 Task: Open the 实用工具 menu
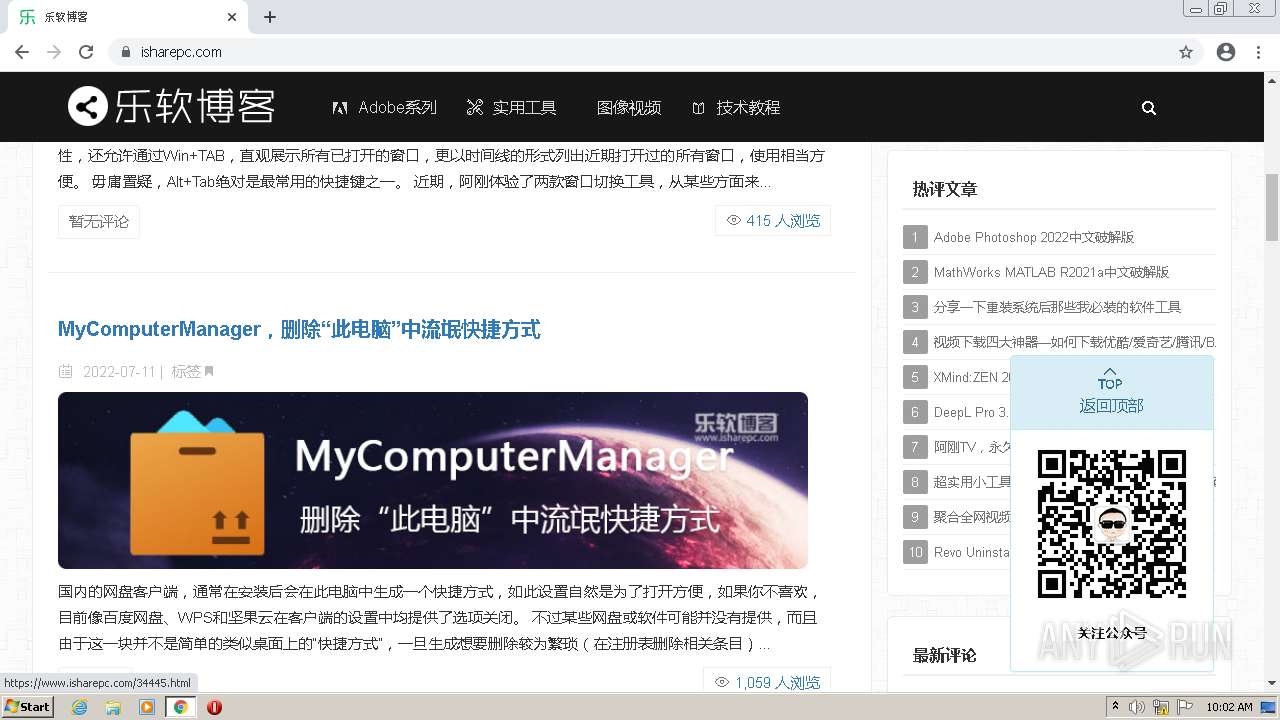512,108
